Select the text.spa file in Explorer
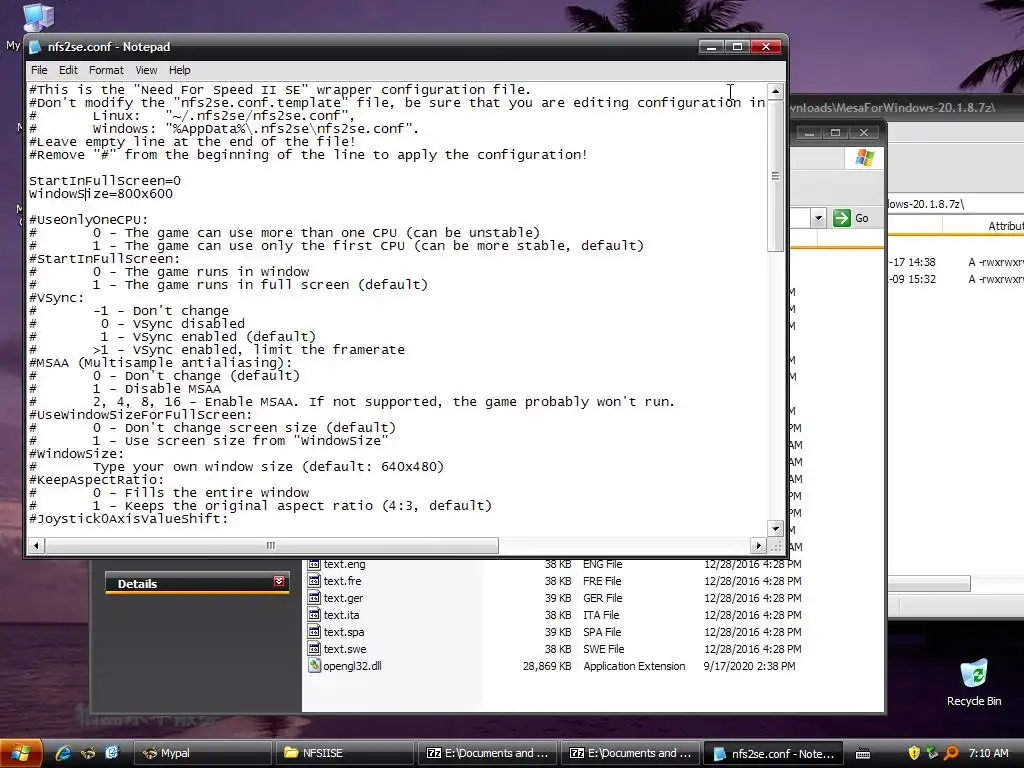This screenshot has width=1024, height=768. (344, 632)
